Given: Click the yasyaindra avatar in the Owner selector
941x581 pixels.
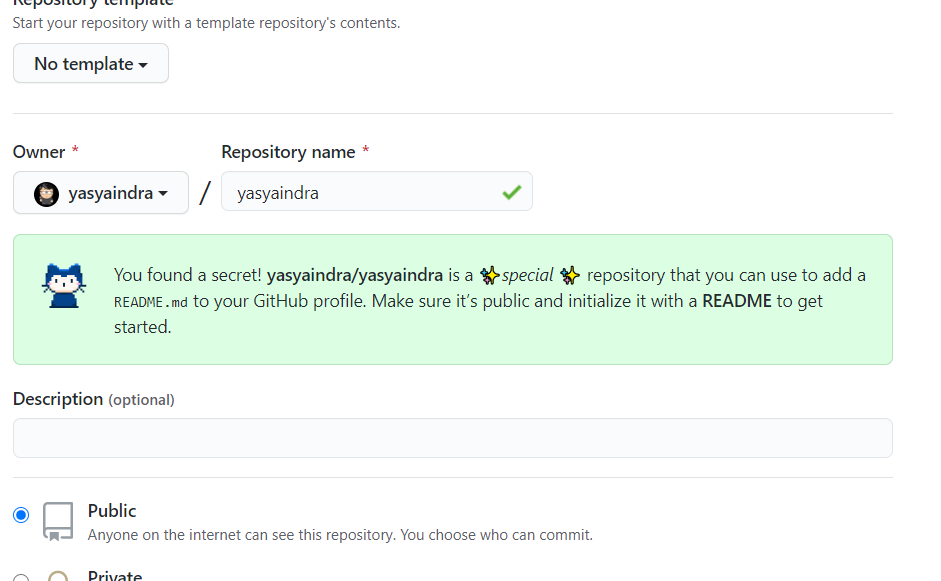Looking at the screenshot, I should pos(44,193).
